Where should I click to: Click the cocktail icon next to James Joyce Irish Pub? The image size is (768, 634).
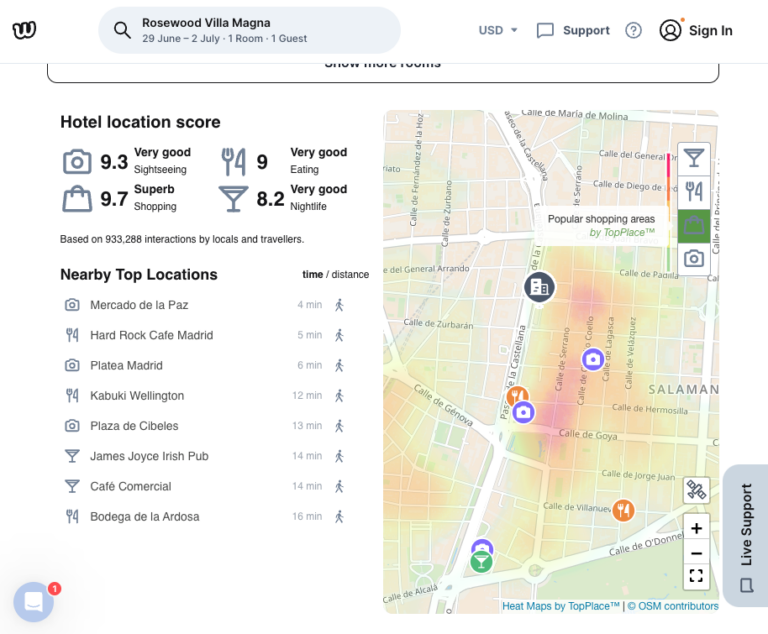click(72, 456)
